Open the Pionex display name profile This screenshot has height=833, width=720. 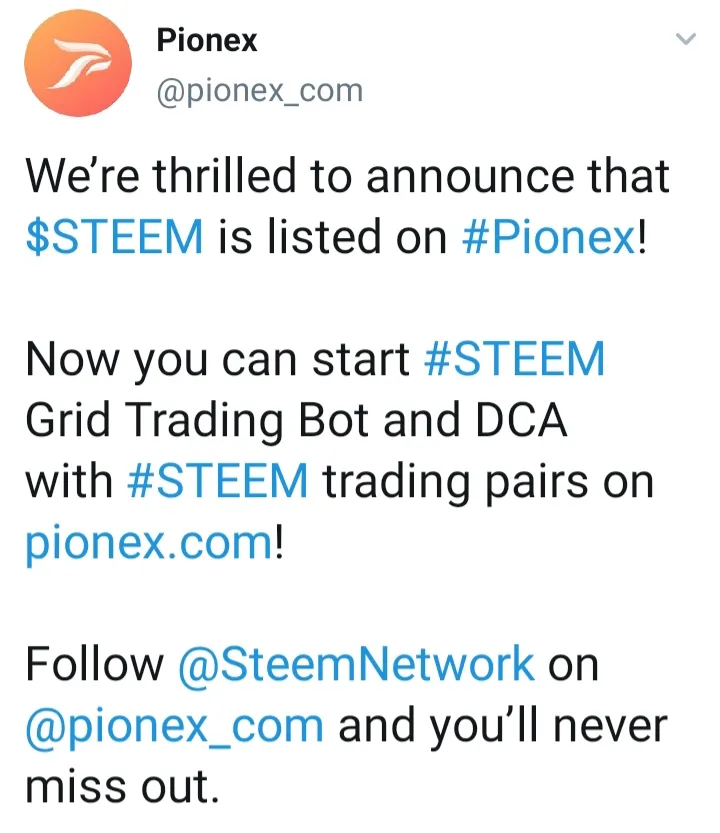pos(207,40)
